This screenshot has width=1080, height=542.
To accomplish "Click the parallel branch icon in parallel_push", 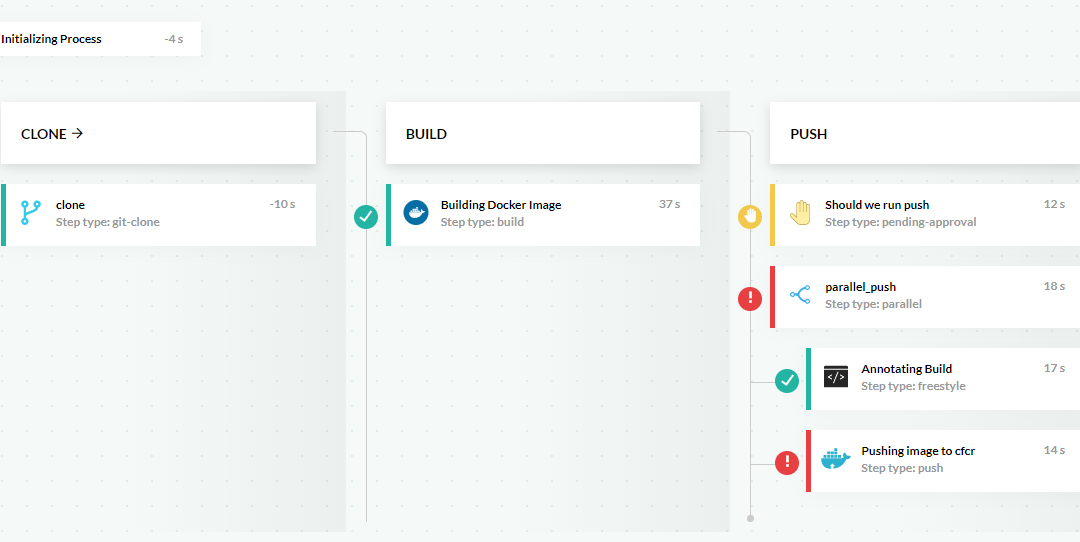I will coord(800,295).
